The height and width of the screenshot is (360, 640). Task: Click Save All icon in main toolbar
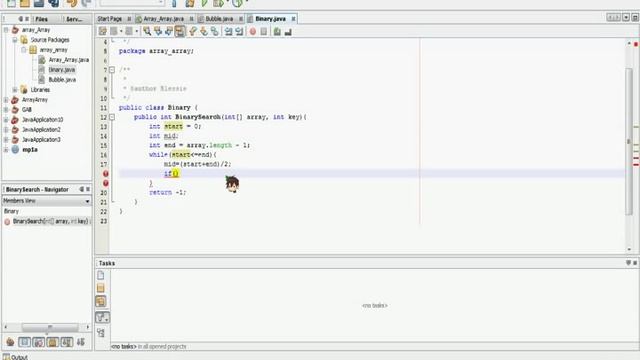[53, 4]
